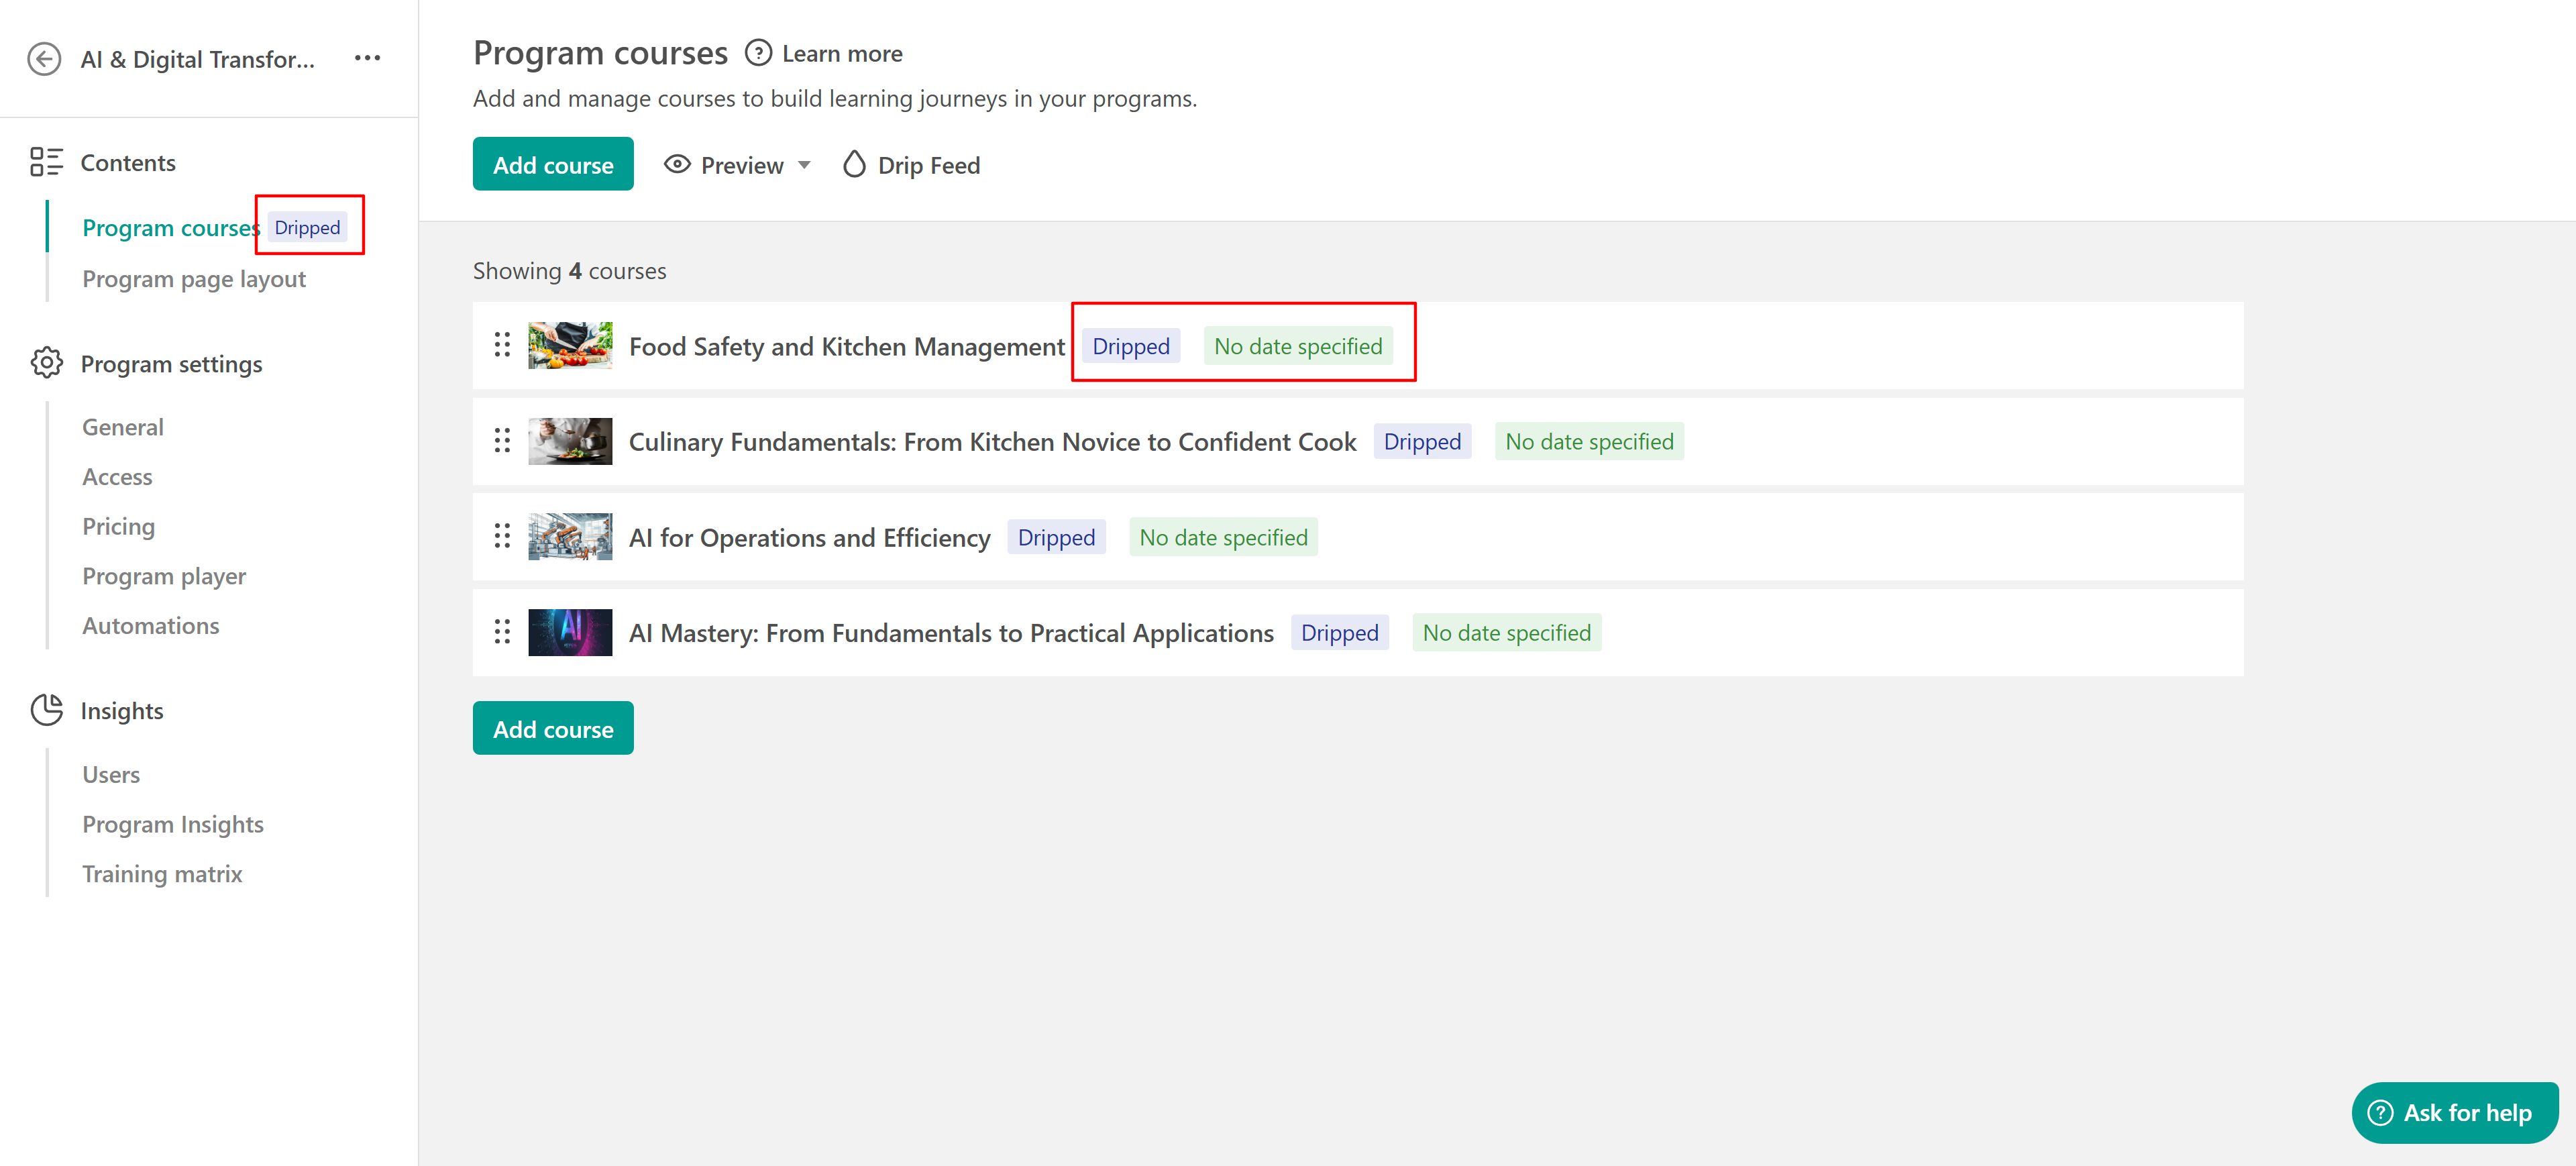Expand the Preview dropdown arrow

click(804, 165)
